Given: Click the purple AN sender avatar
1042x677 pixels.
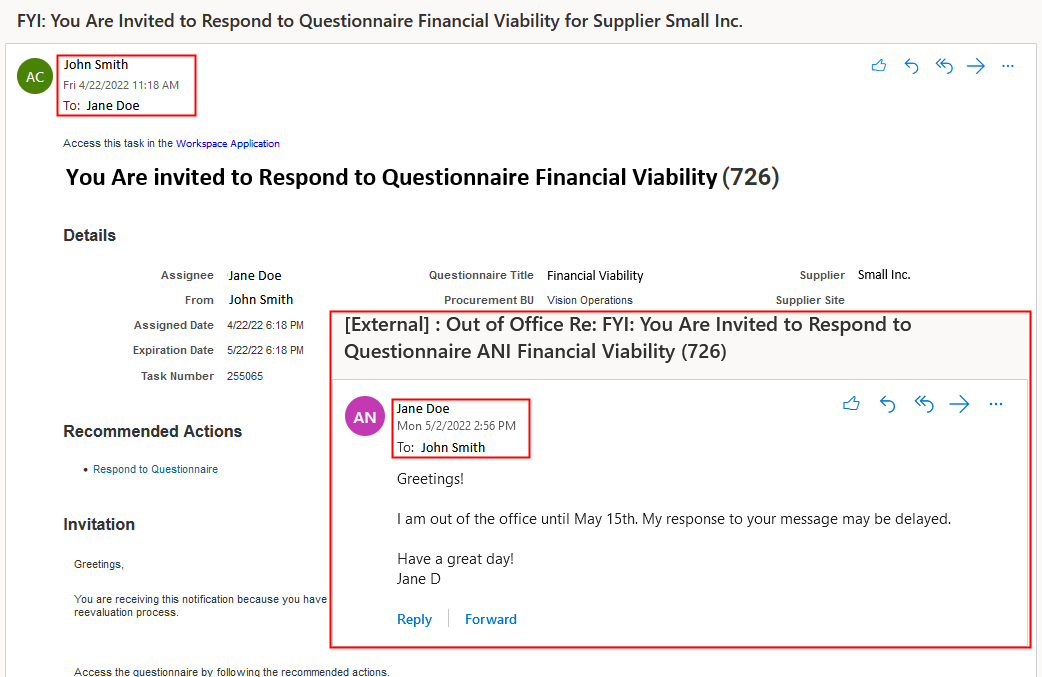Looking at the screenshot, I should point(365,417).
